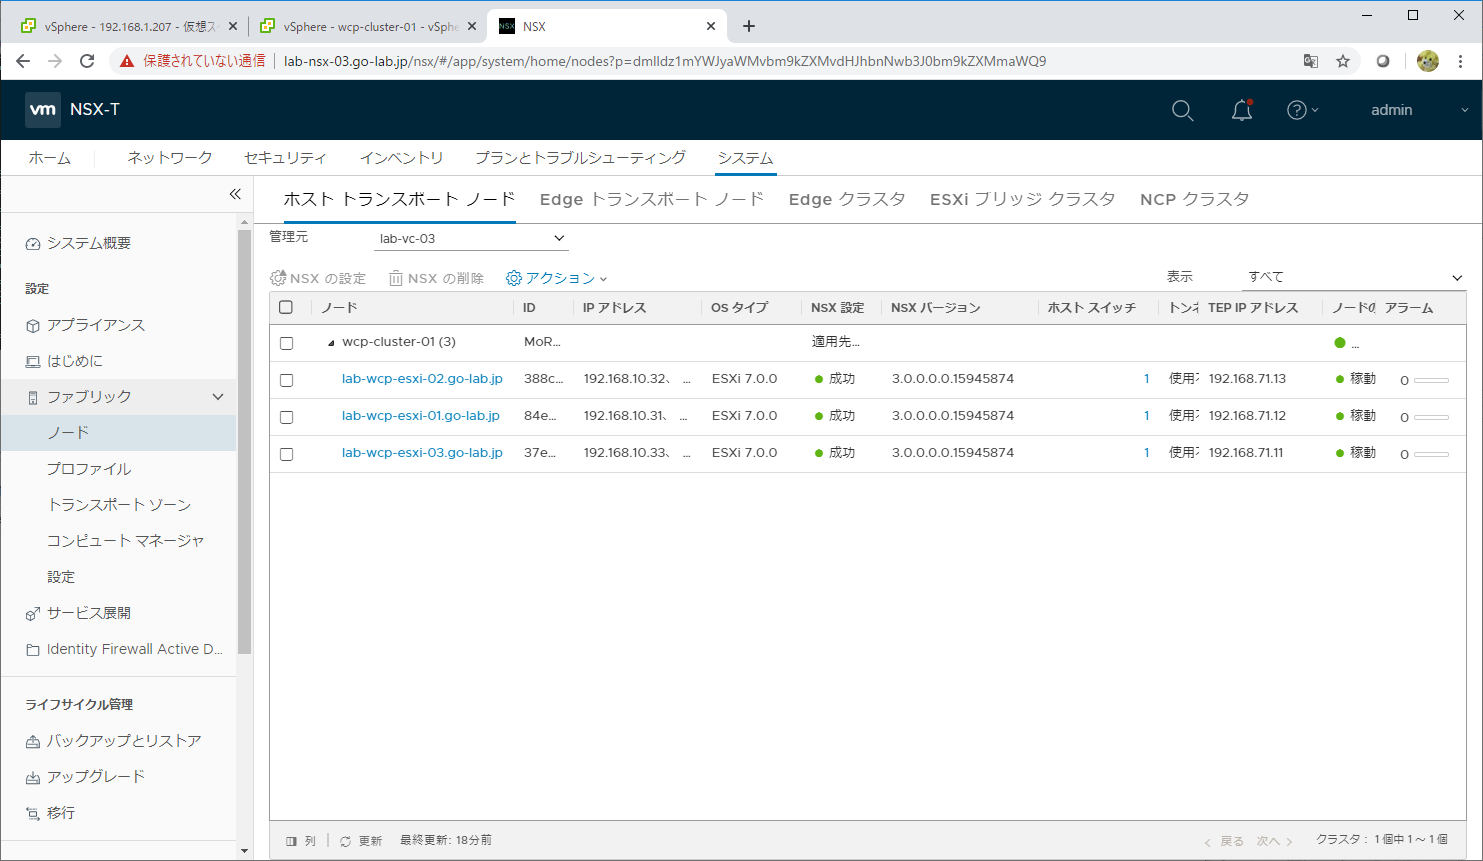Image resolution: width=1483 pixels, height=861 pixels.
Task: Open a new browser tab
Action: coord(749,26)
